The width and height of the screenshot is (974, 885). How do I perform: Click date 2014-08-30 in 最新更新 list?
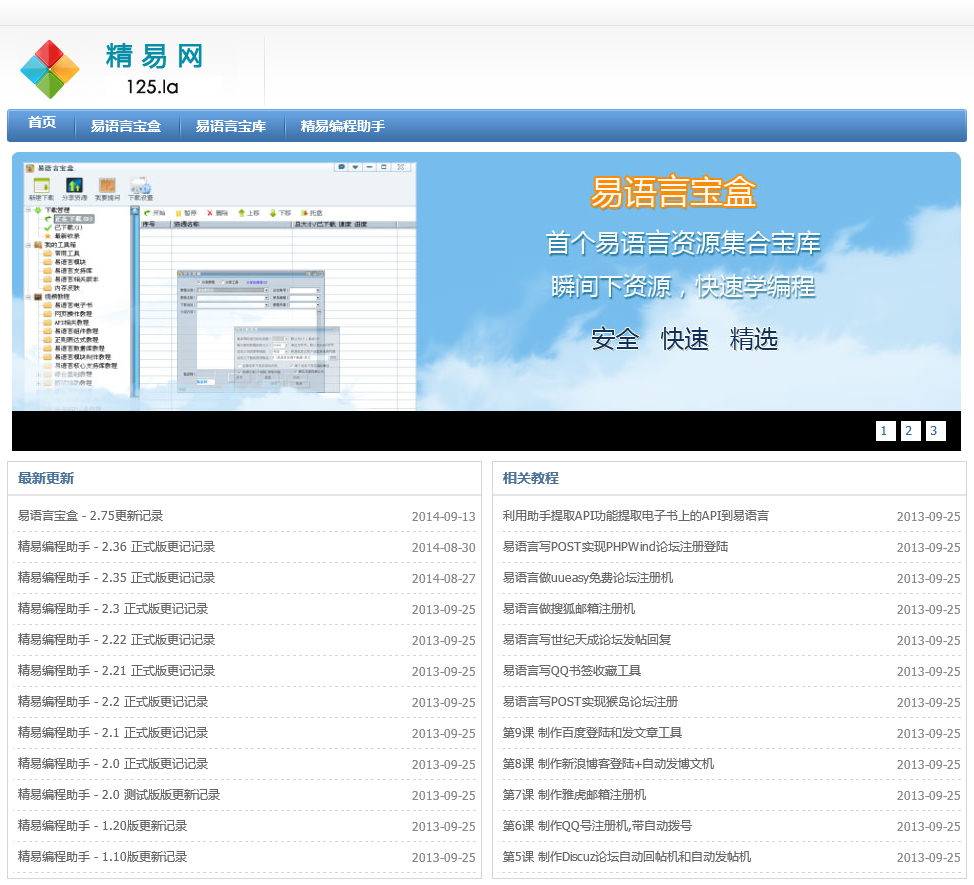pyautogui.click(x=444, y=548)
